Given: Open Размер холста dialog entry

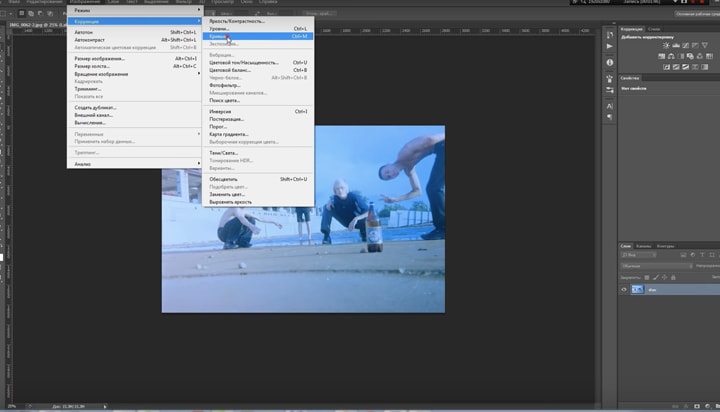Looking at the screenshot, I should tap(135, 66).
